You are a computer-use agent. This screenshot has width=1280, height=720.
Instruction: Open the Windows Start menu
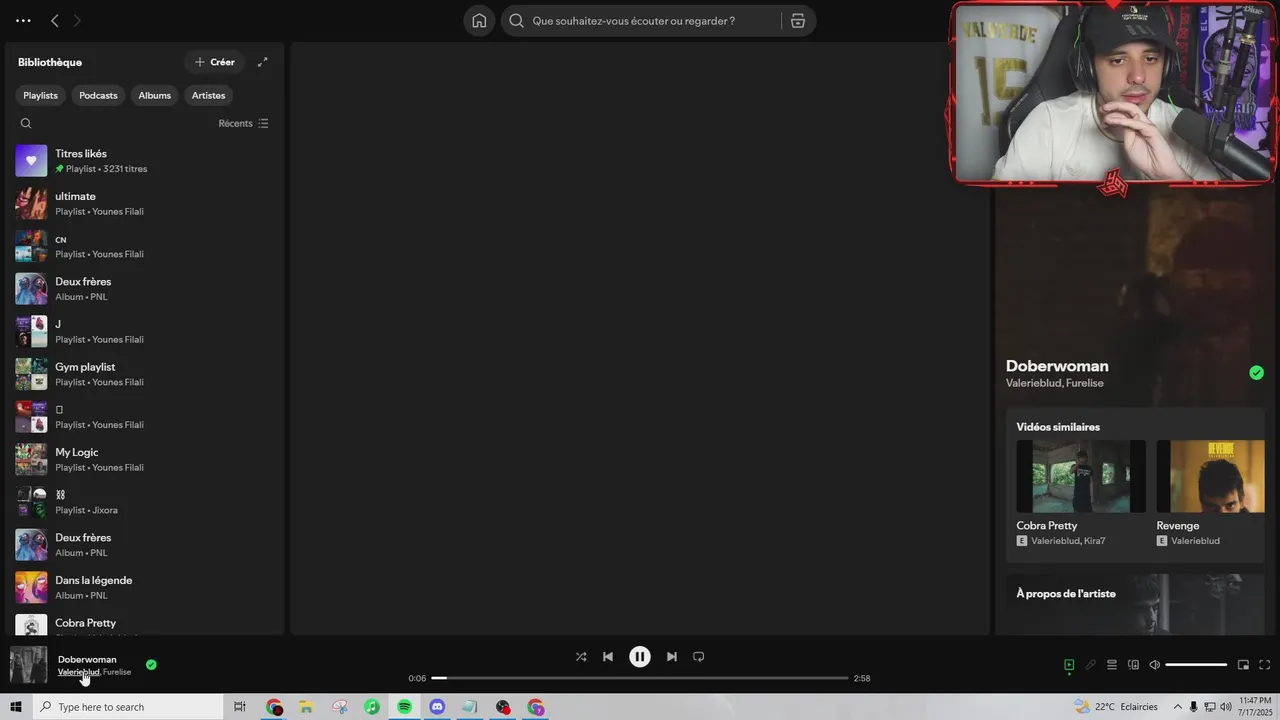[16, 707]
